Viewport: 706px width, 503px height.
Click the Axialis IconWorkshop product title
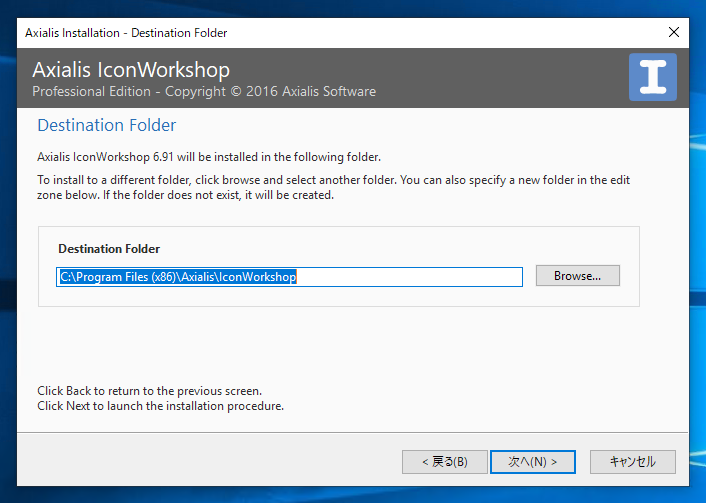(x=131, y=70)
